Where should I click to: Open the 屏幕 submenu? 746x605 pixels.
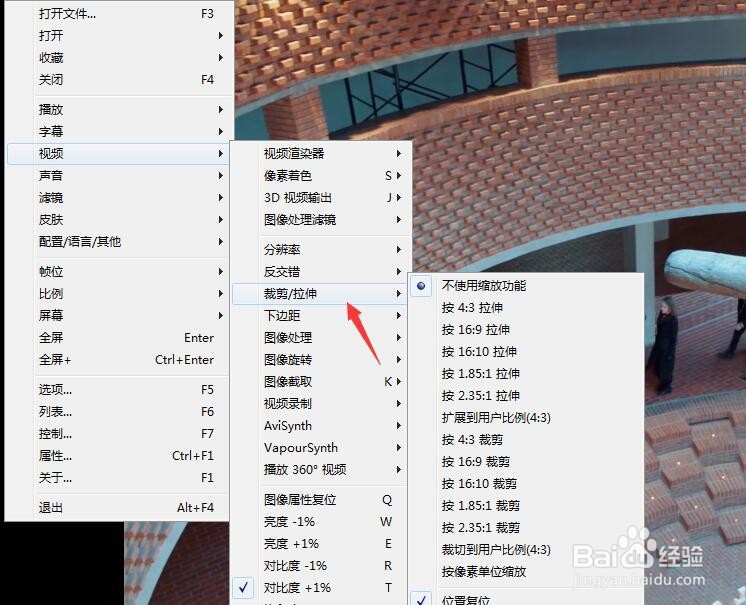click(118, 315)
